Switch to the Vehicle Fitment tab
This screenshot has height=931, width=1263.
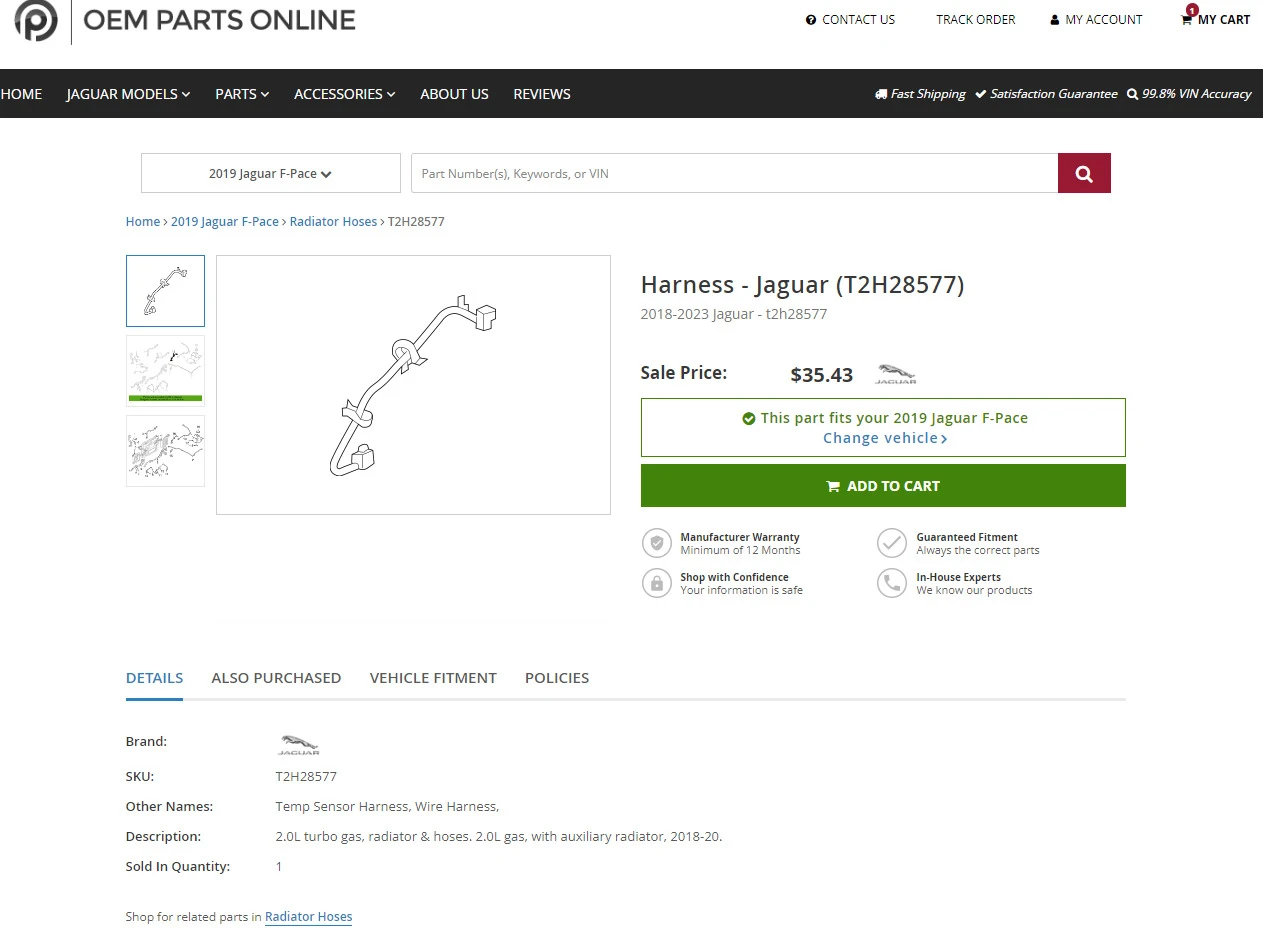point(433,678)
